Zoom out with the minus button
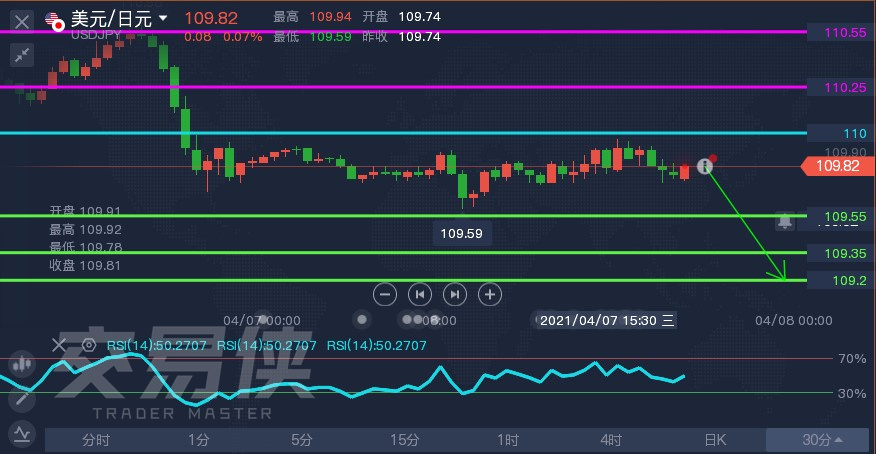This screenshot has height=454, width=876. [385, 294]
